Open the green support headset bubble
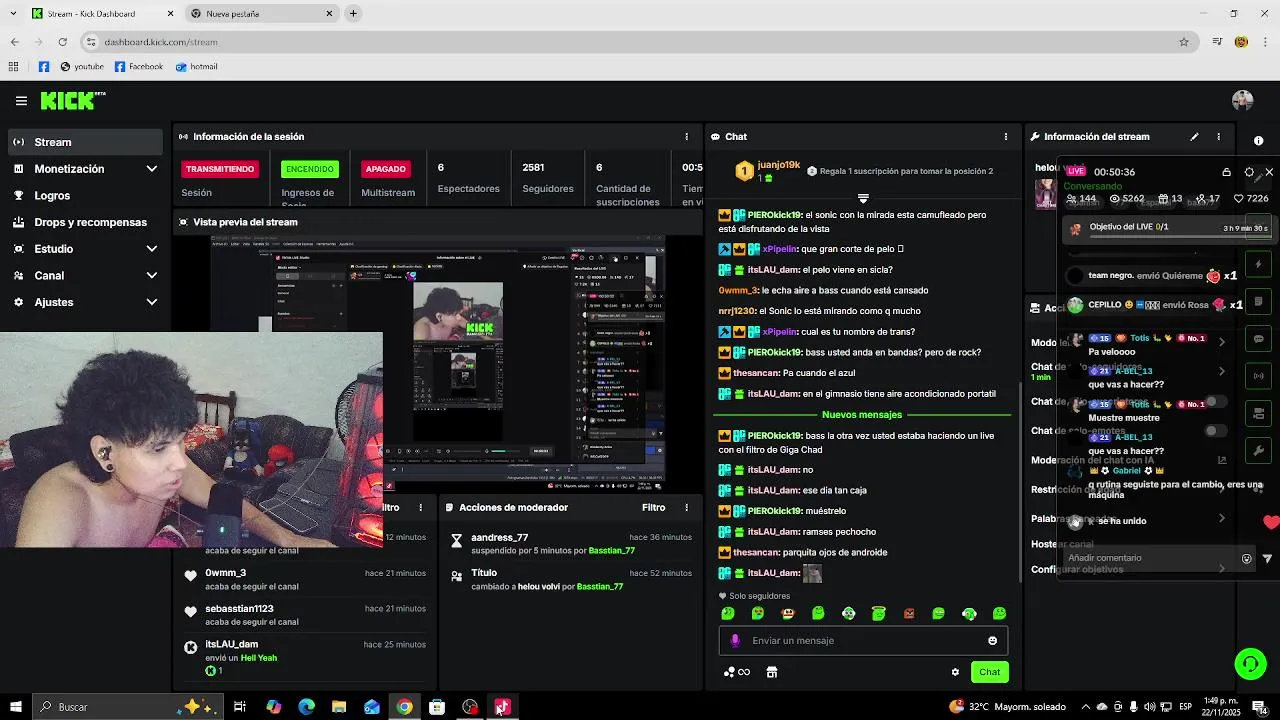The width and height of the screenshot is (1280, 720). (x=1249, y=663)
